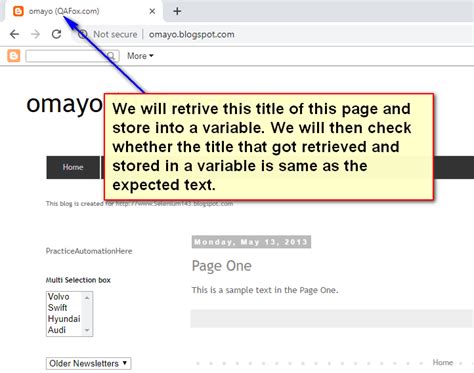Click PracticeAutomationHere text
The height and width of the screenshot is (373, 474).
(x=89, y=251)
